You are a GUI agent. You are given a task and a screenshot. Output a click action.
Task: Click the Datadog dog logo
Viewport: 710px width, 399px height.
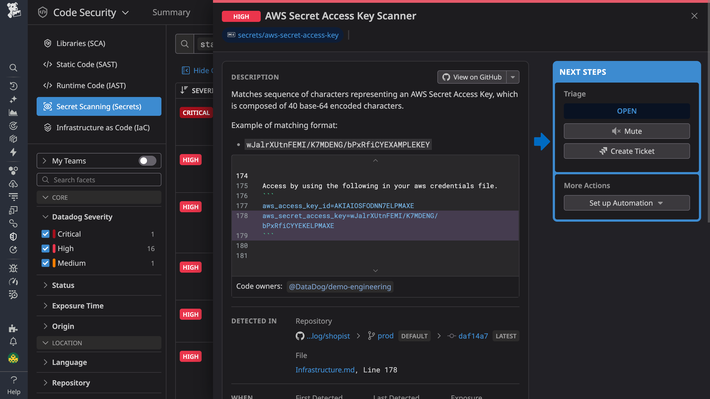tap(14, 10)
